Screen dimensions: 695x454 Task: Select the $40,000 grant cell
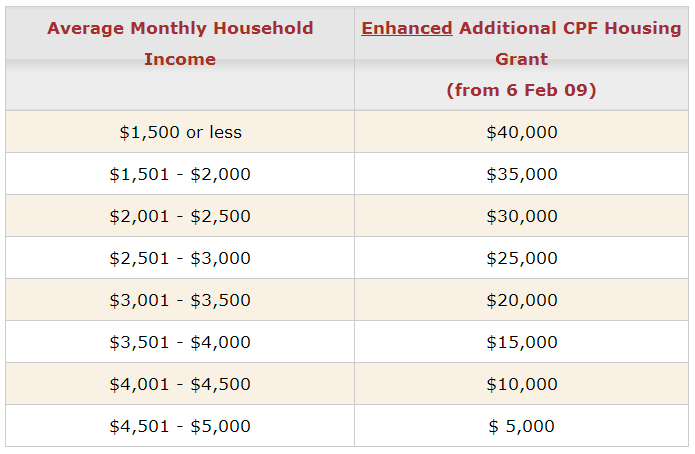(x=521, y=132)
